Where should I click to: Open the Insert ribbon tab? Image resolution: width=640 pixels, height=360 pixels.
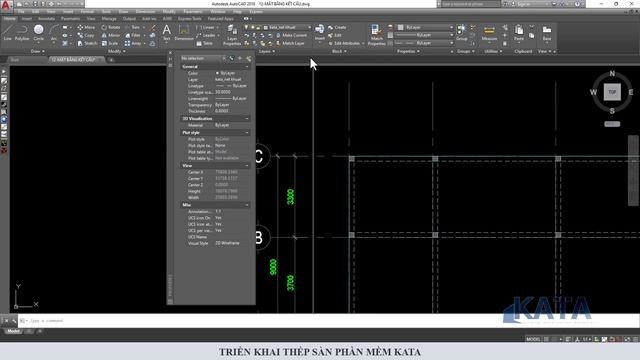(x=27, y=18)
